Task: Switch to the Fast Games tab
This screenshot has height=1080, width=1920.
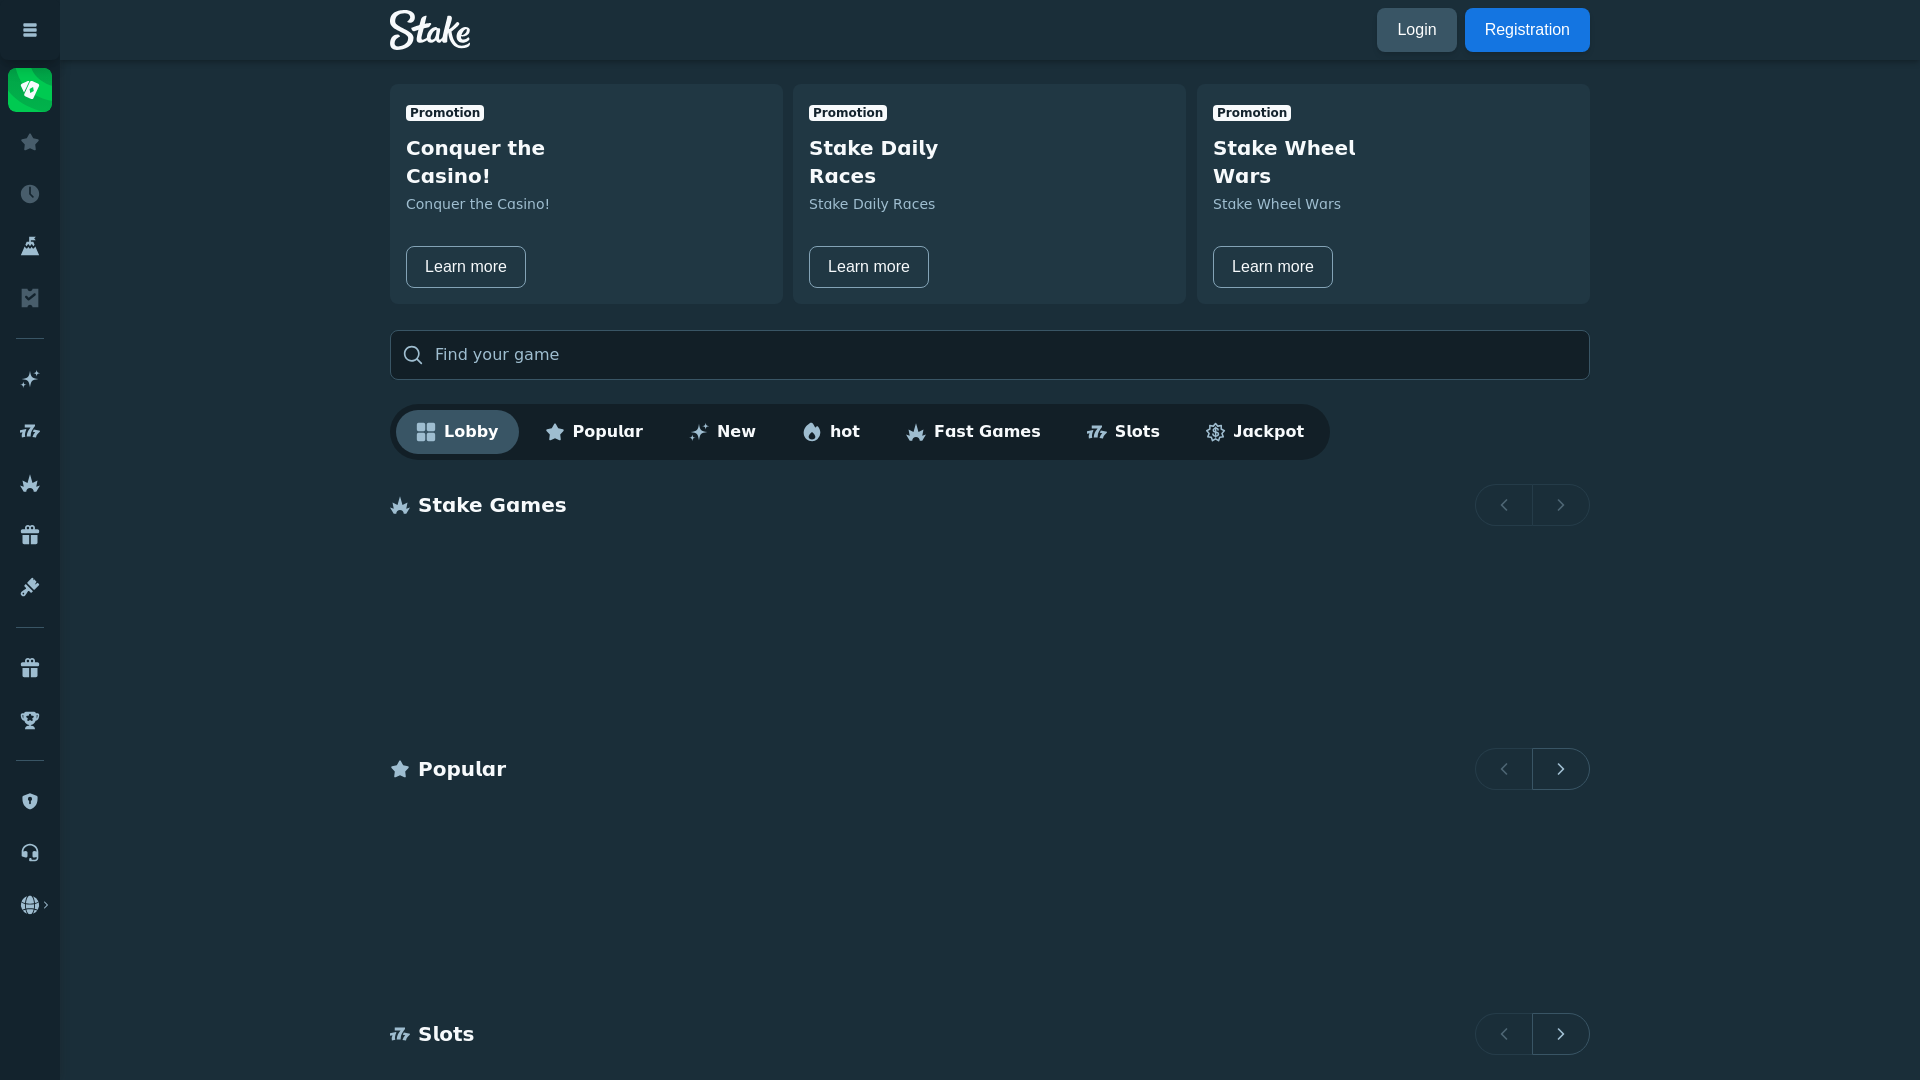Action: [x=973, y=432]
